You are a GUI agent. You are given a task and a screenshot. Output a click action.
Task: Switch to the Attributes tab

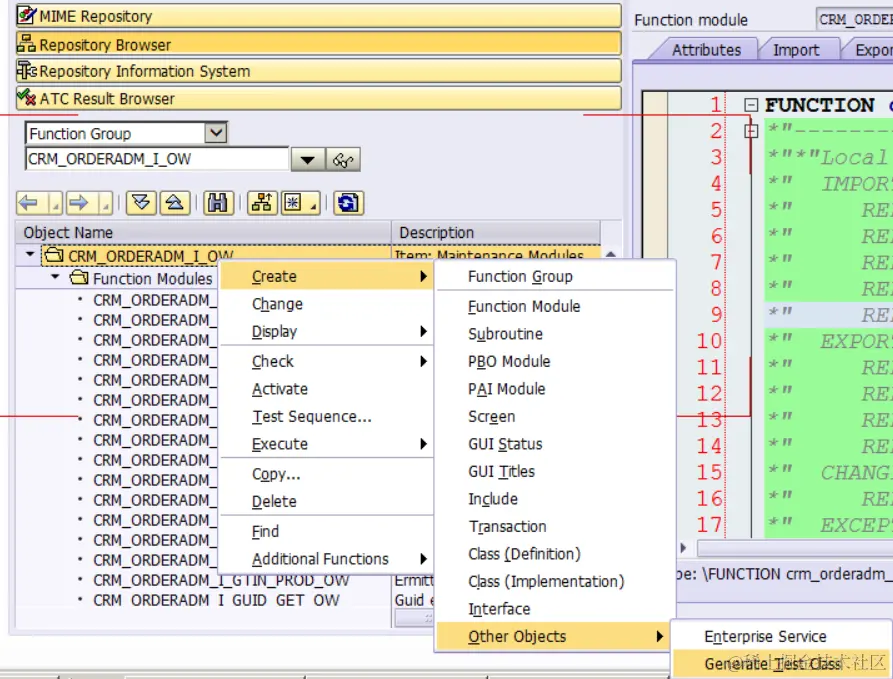pos(706,50)
